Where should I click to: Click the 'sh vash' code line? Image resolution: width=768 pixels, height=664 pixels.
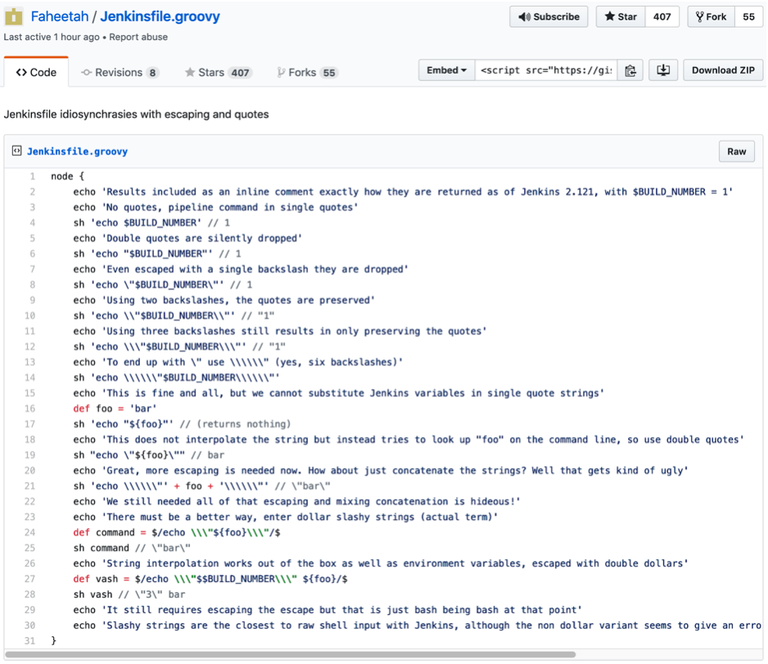(129, 594)
